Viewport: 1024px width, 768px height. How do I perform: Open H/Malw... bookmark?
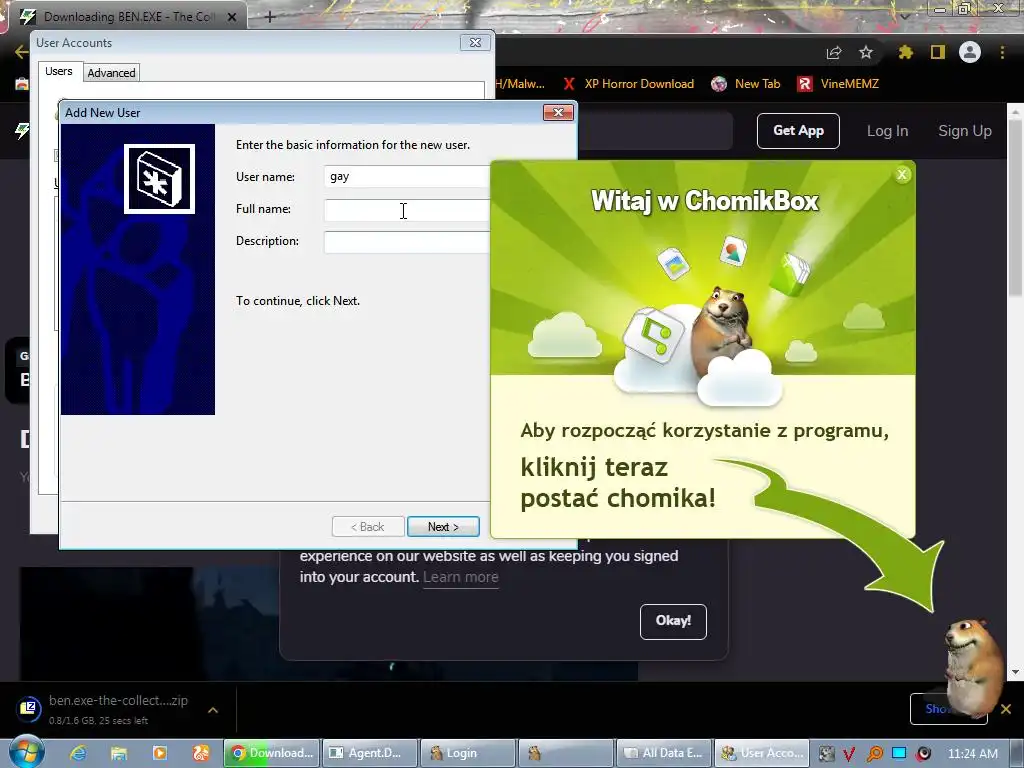click(x=520, y=84)
